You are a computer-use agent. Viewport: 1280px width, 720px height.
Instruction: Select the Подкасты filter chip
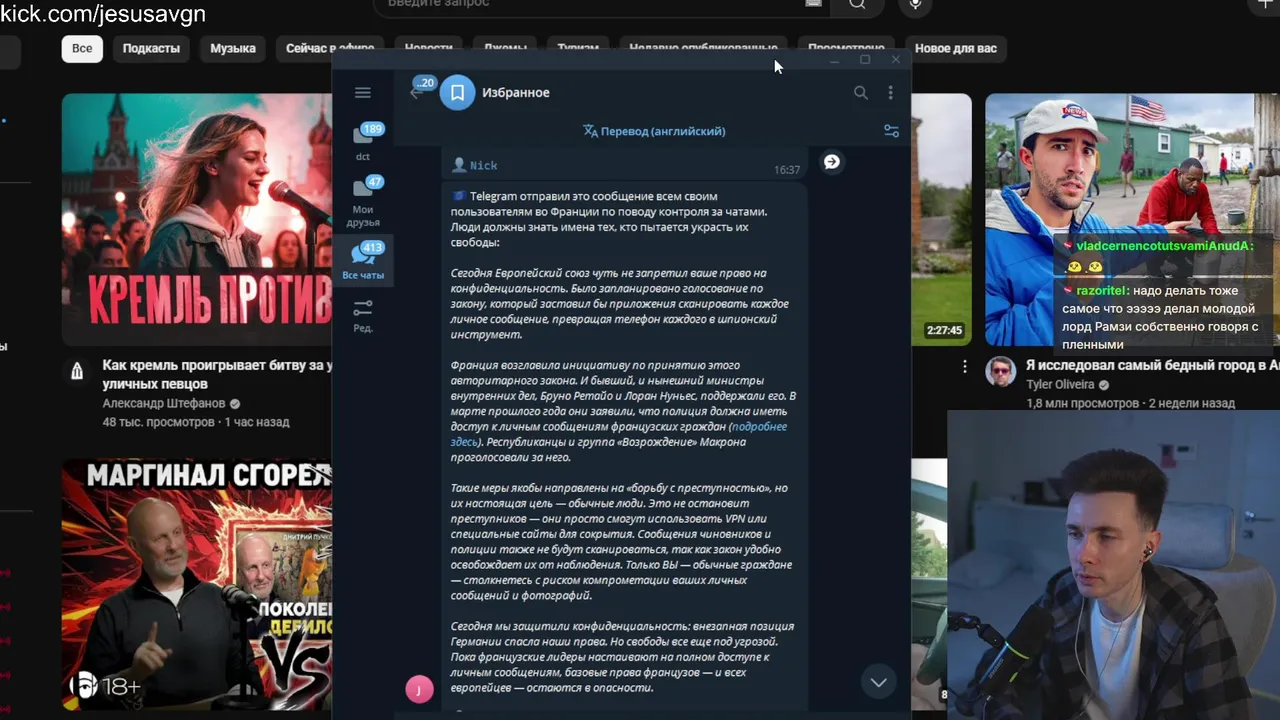(x=151, y=48)
